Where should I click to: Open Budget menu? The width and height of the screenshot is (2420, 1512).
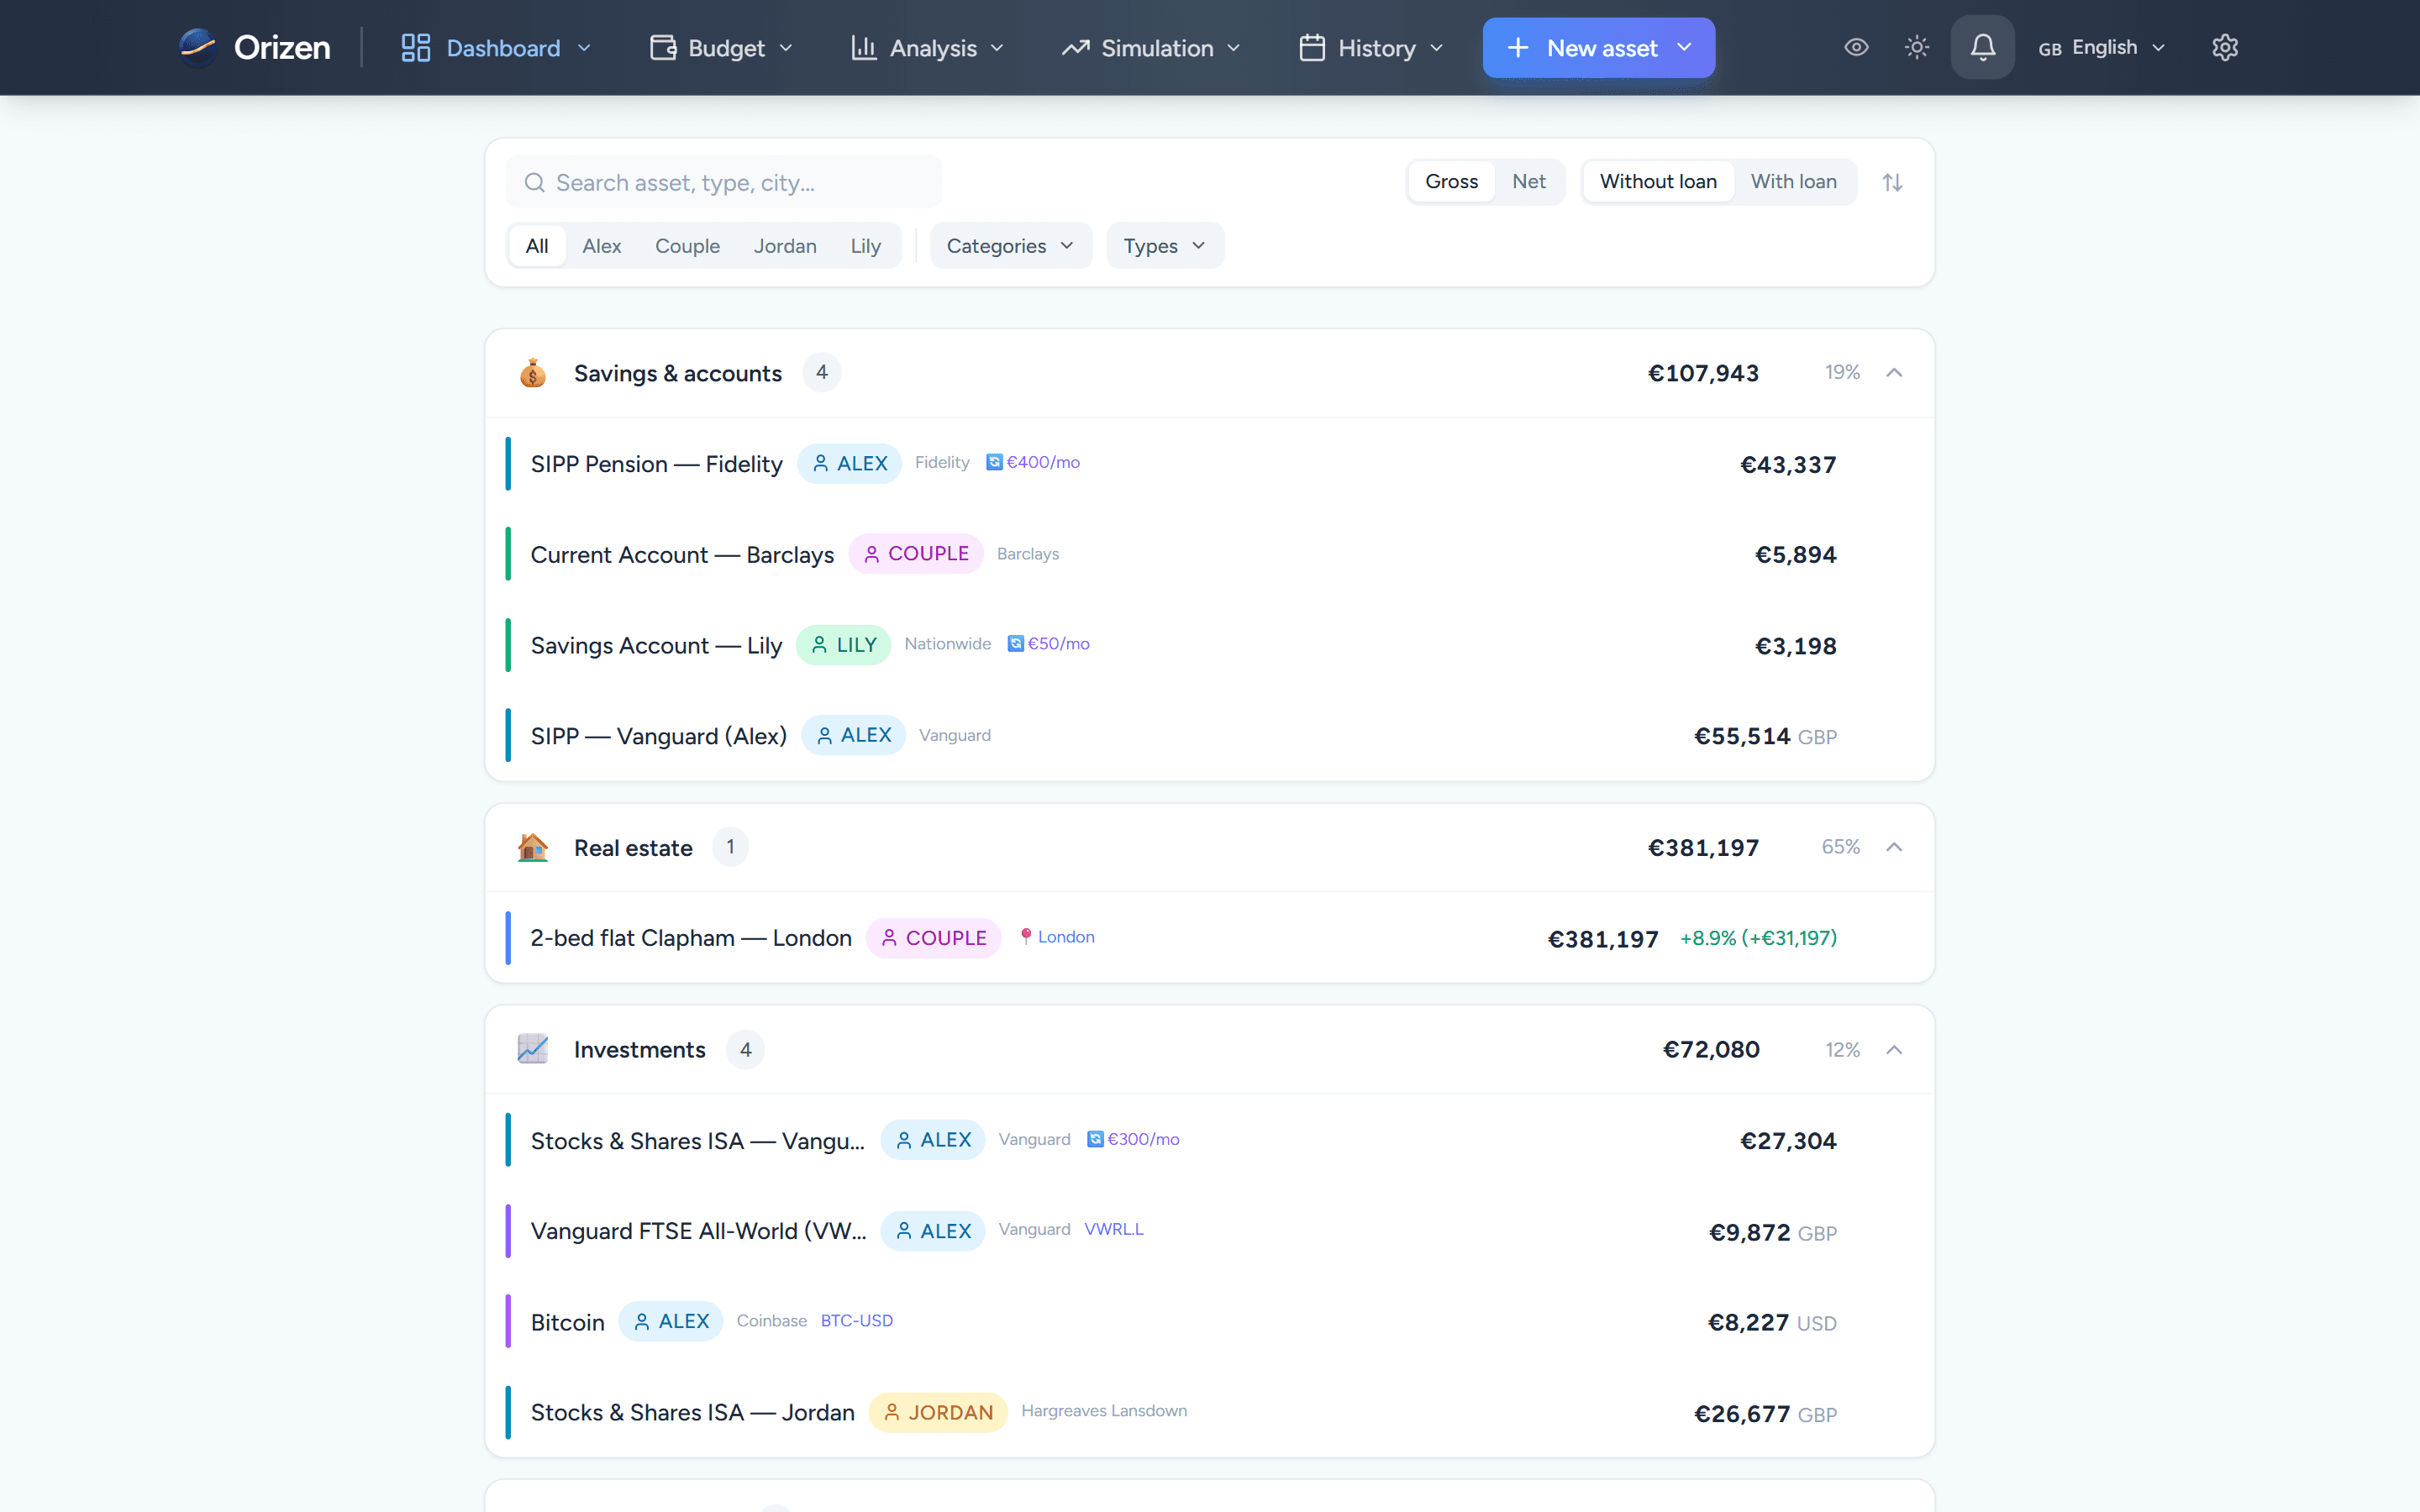(x=721, y=47)
